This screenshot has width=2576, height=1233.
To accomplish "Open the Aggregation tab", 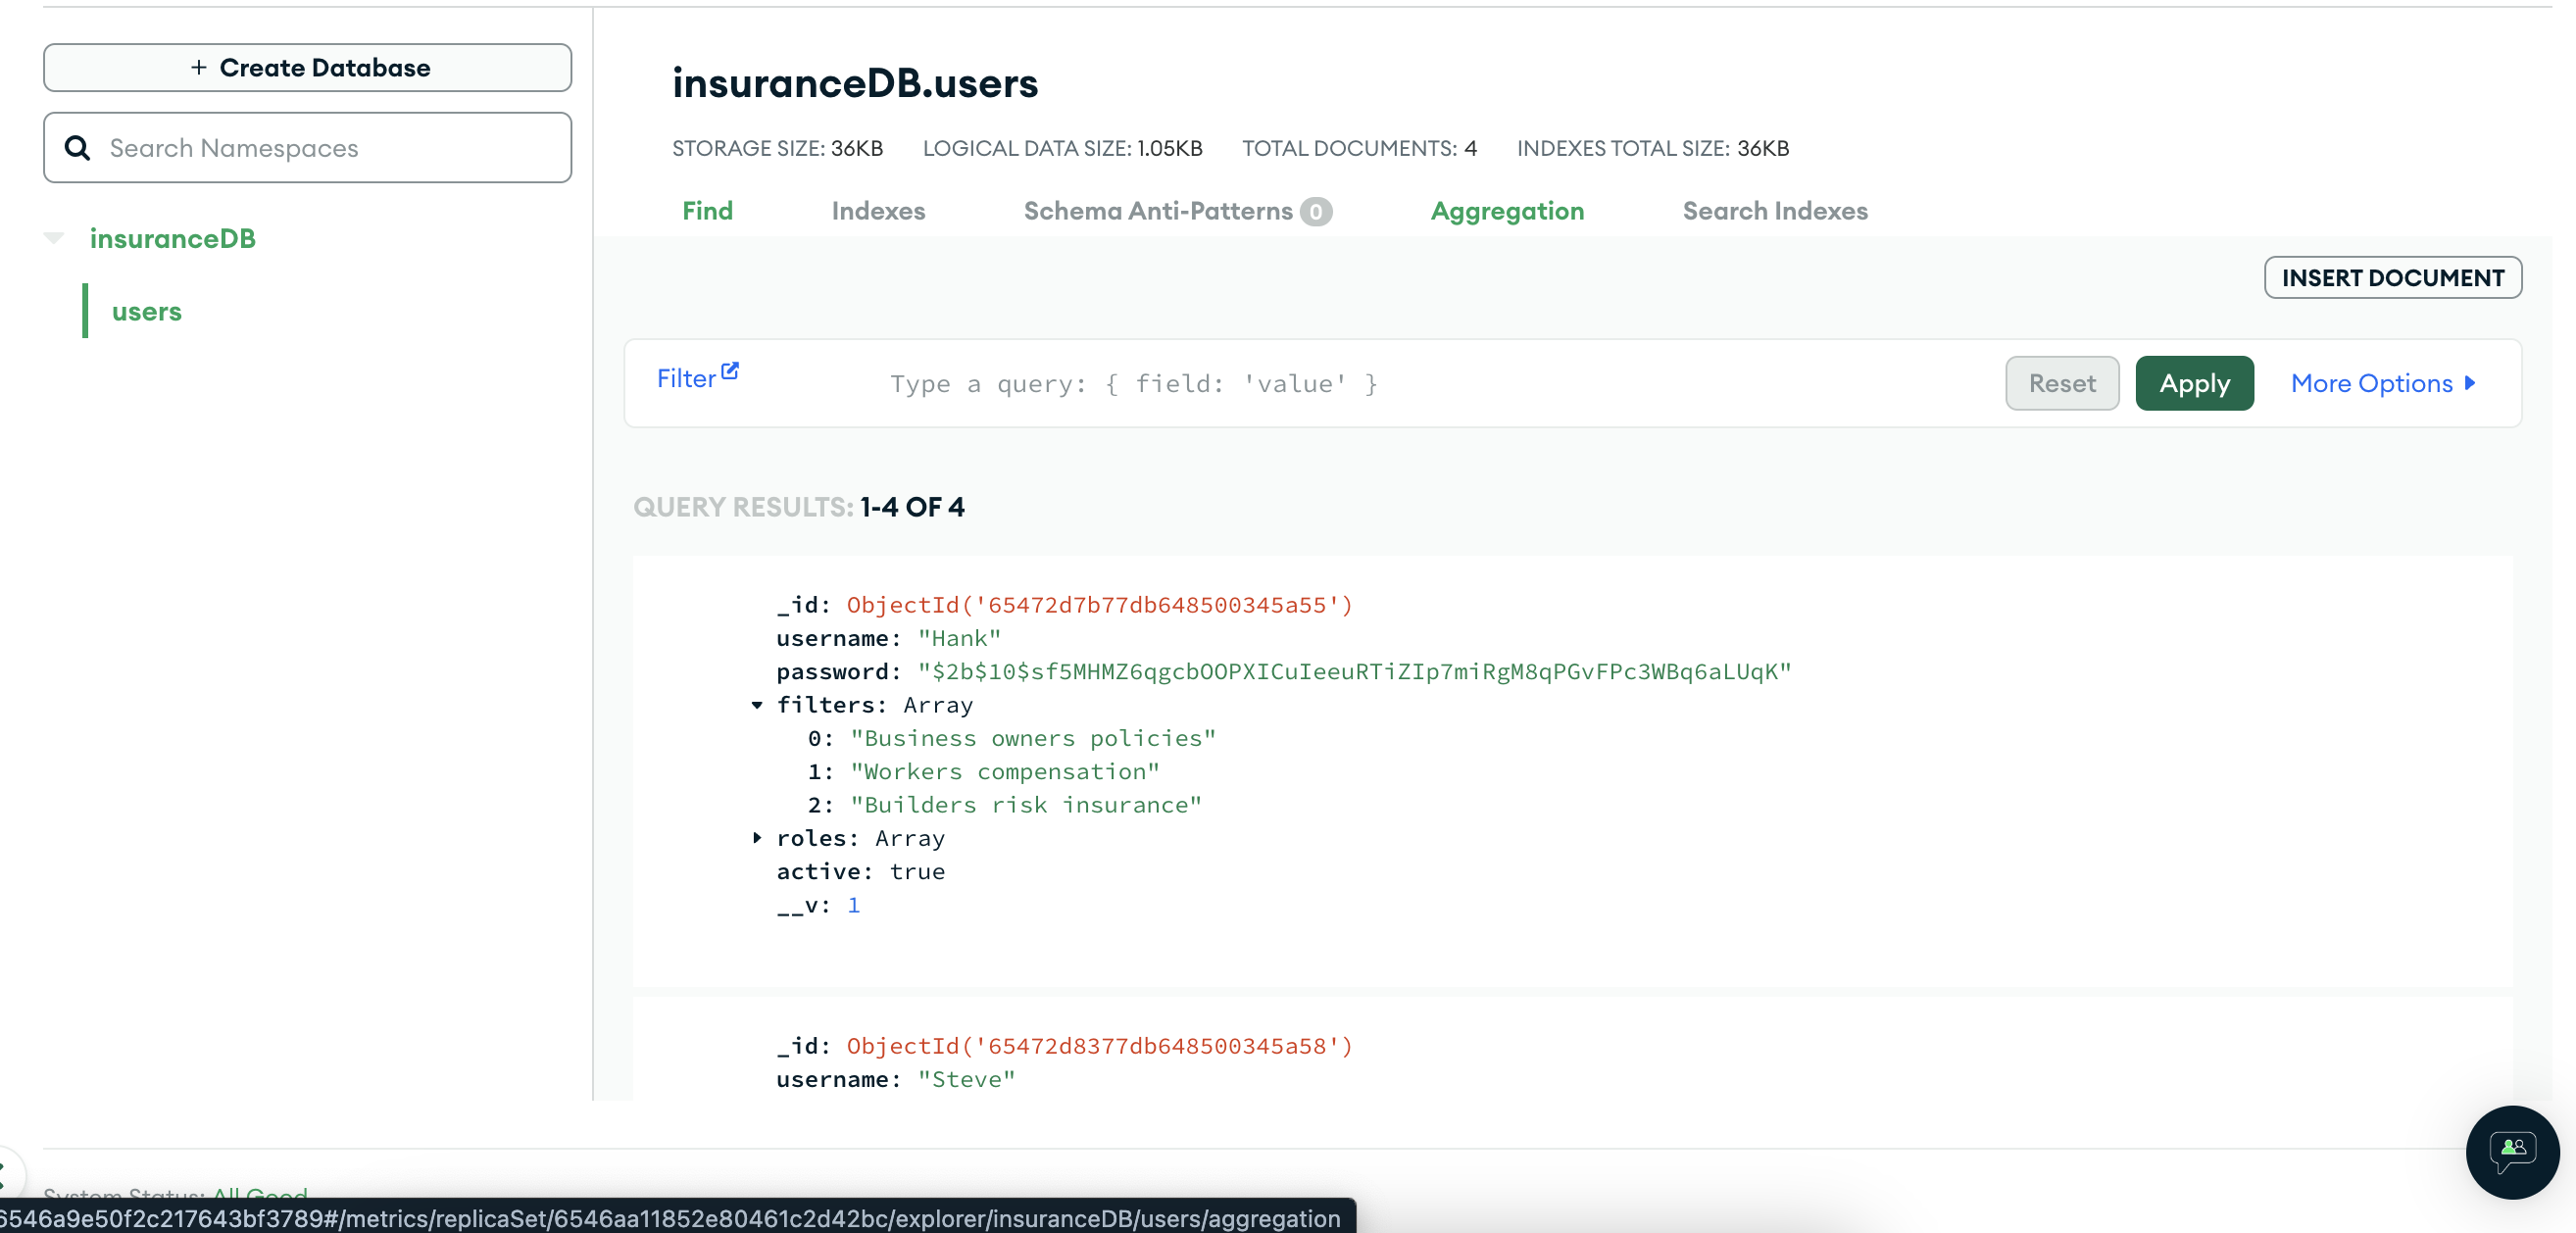I will click(x=1506, y=211).
